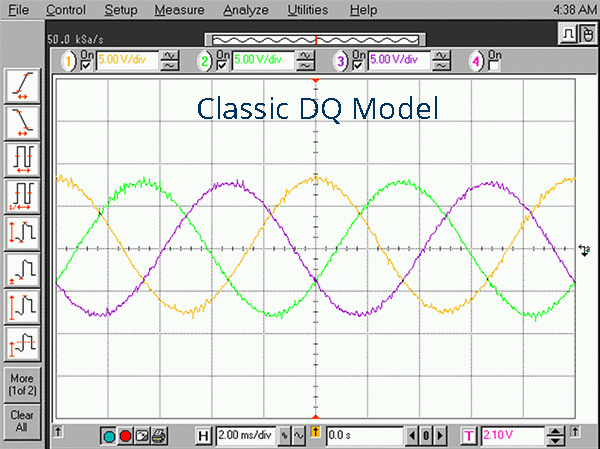Raise the trigger level using up arrow
The image size is (600, 449).
click(x=556, y=431)
